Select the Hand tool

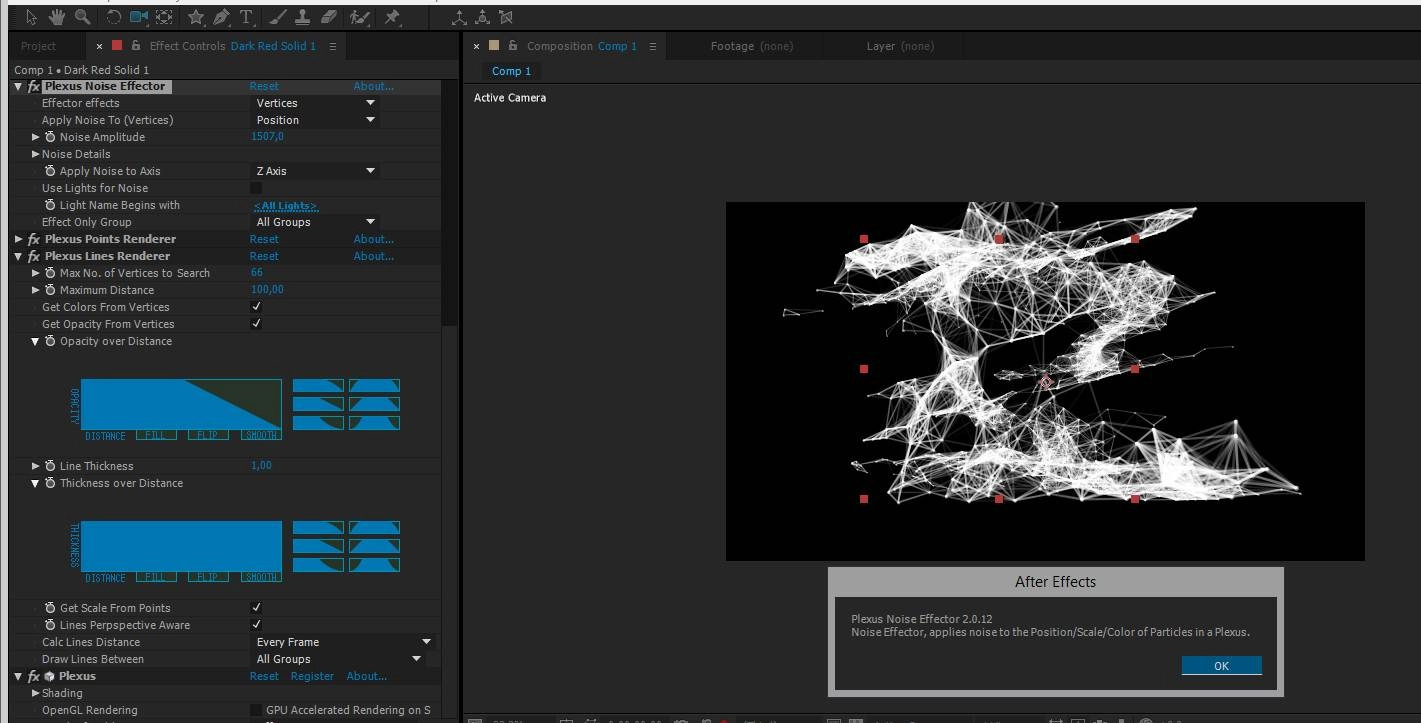pos(57,17)
